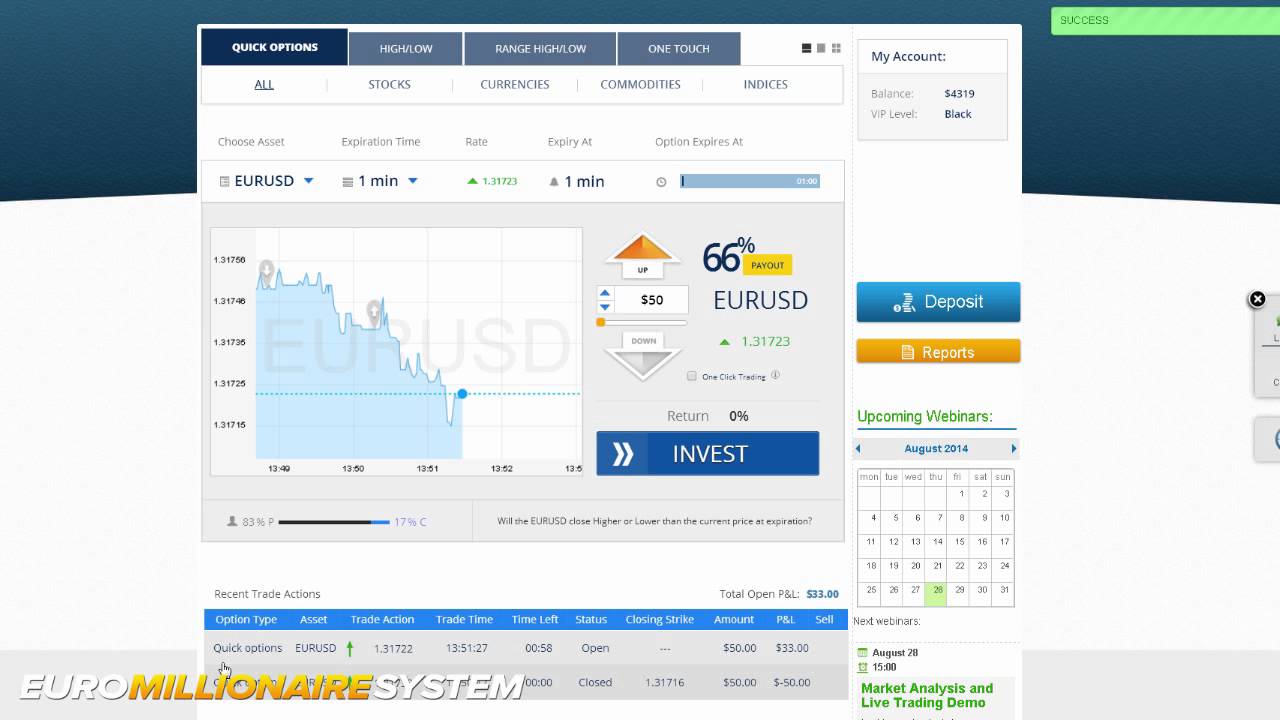The height and width of the screenshot is (720, 1280).
Task: Click the Closed status cell
Action: tap(595, 682)
